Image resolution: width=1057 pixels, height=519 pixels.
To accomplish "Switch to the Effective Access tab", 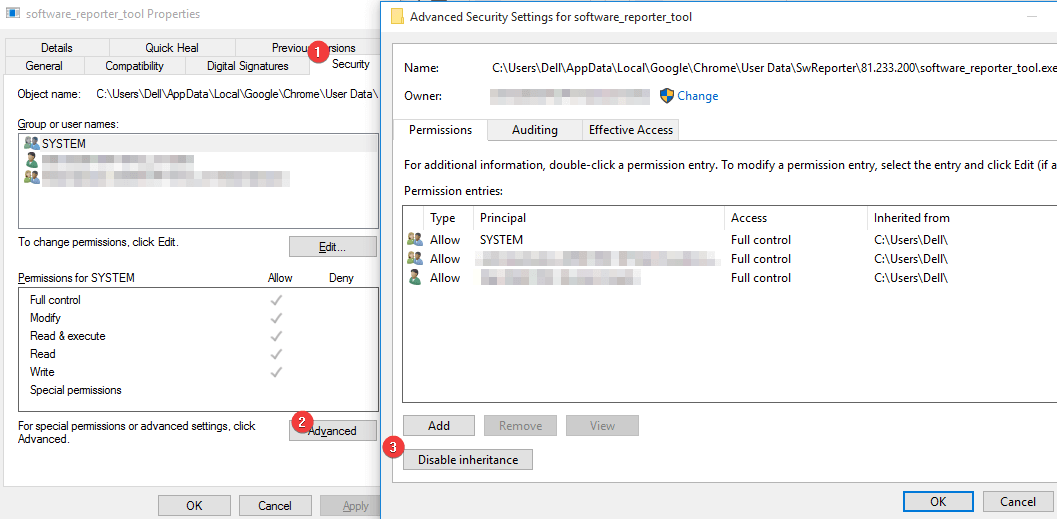I will click(x=630, y=130).
